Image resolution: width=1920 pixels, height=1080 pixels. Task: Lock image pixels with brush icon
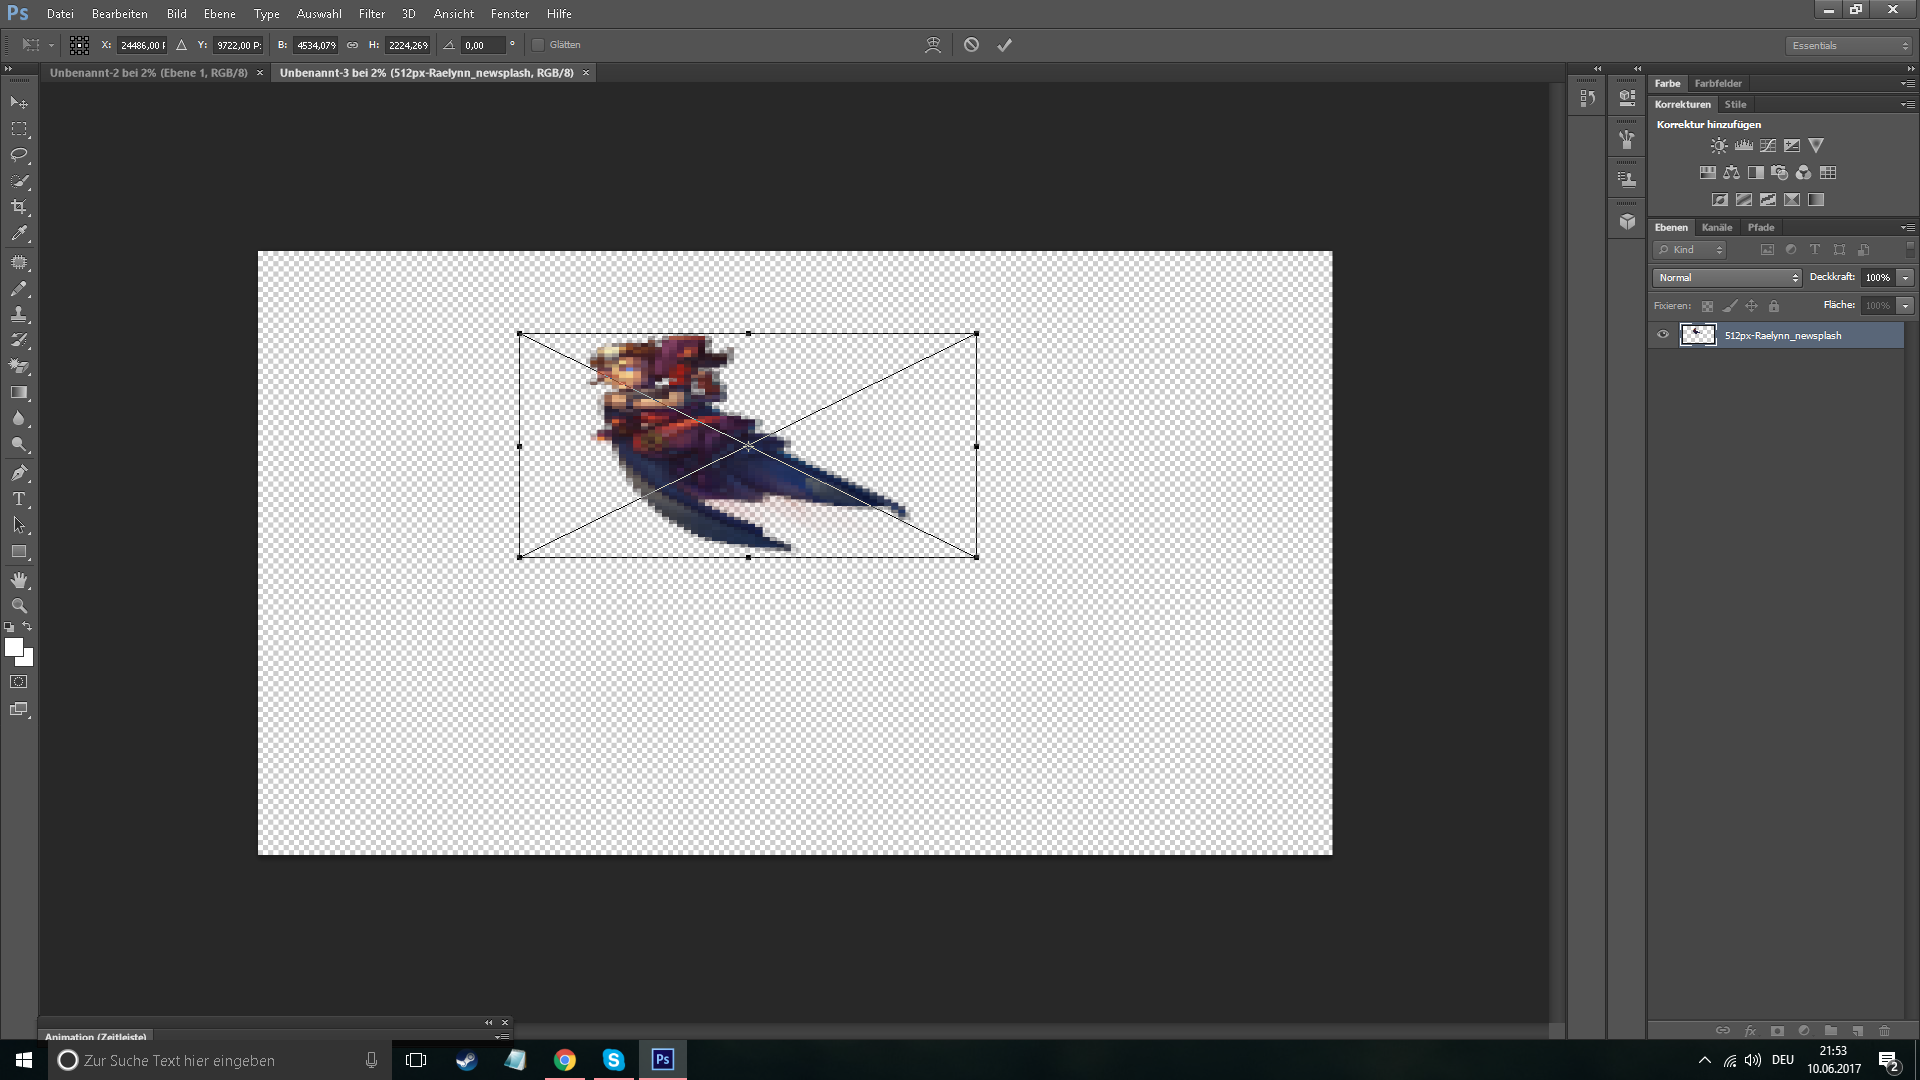pos(1730,306)
